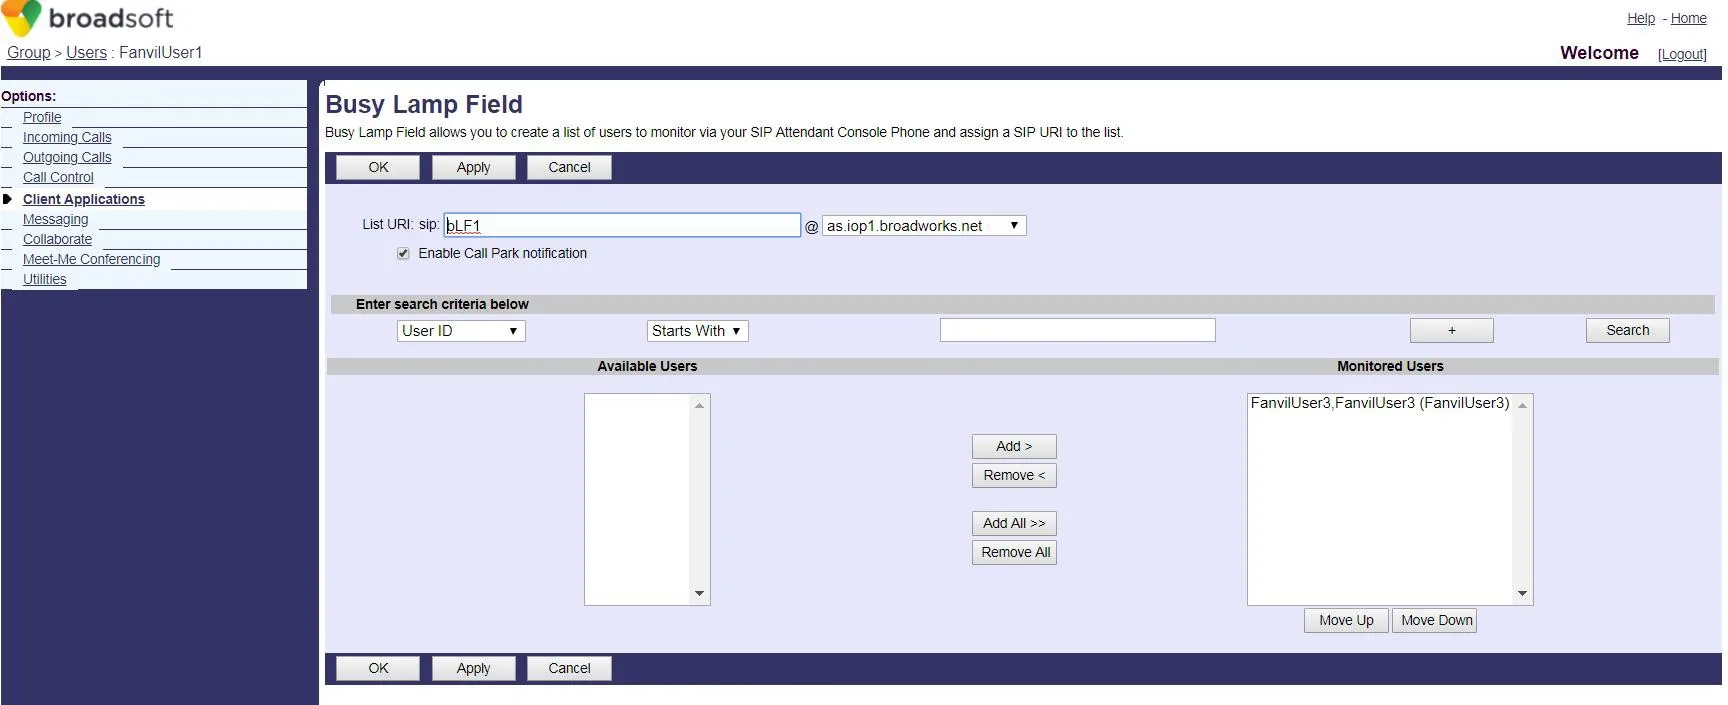Expand the as.iop1.broadworks.net domain dropdown
This screenshot has height=705, width=1728.
point(923,226)
